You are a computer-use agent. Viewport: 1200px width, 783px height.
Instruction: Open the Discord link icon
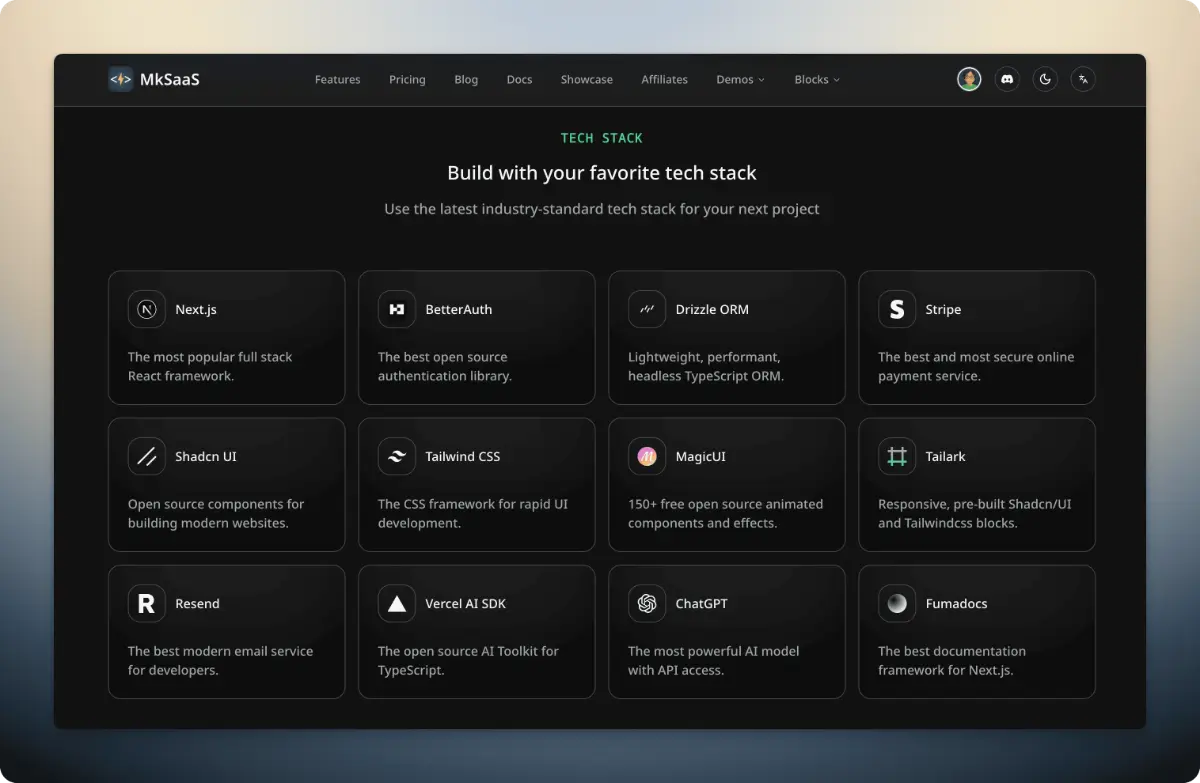[x=1007, y=79]
